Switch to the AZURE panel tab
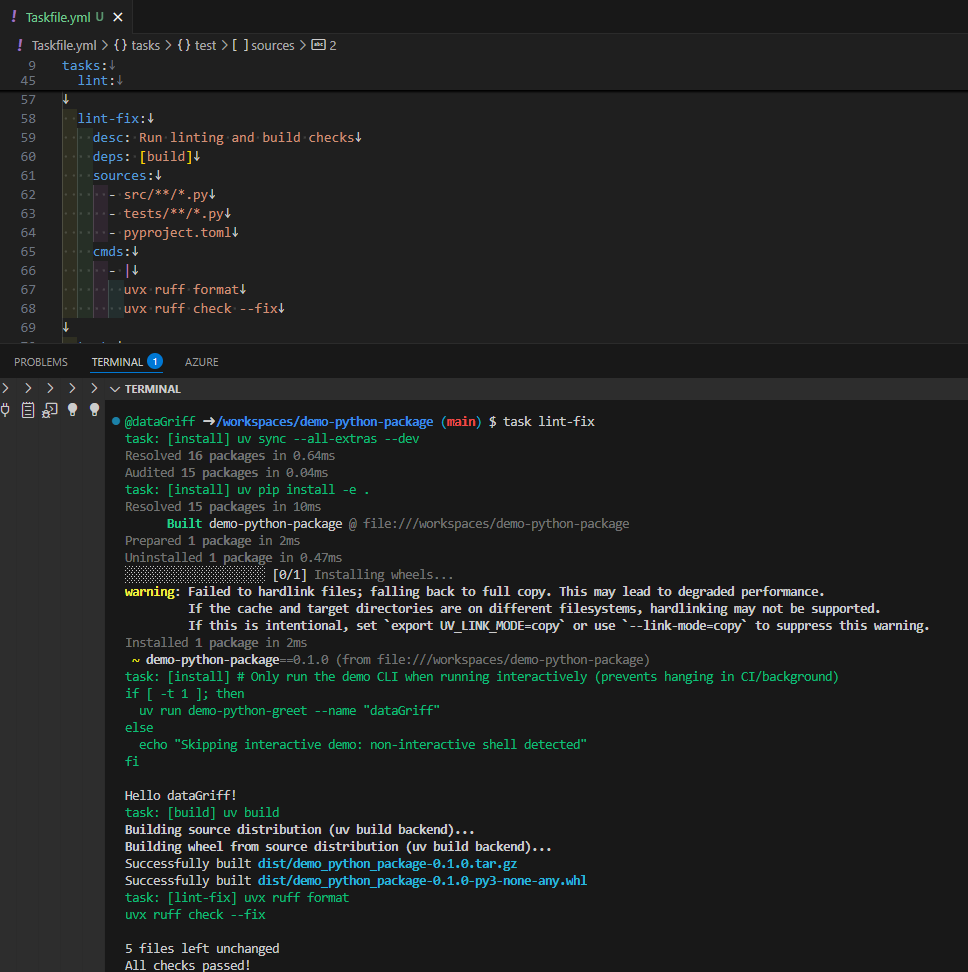The height and width of the screenshot is (972, 968). [x=201, y=362]
